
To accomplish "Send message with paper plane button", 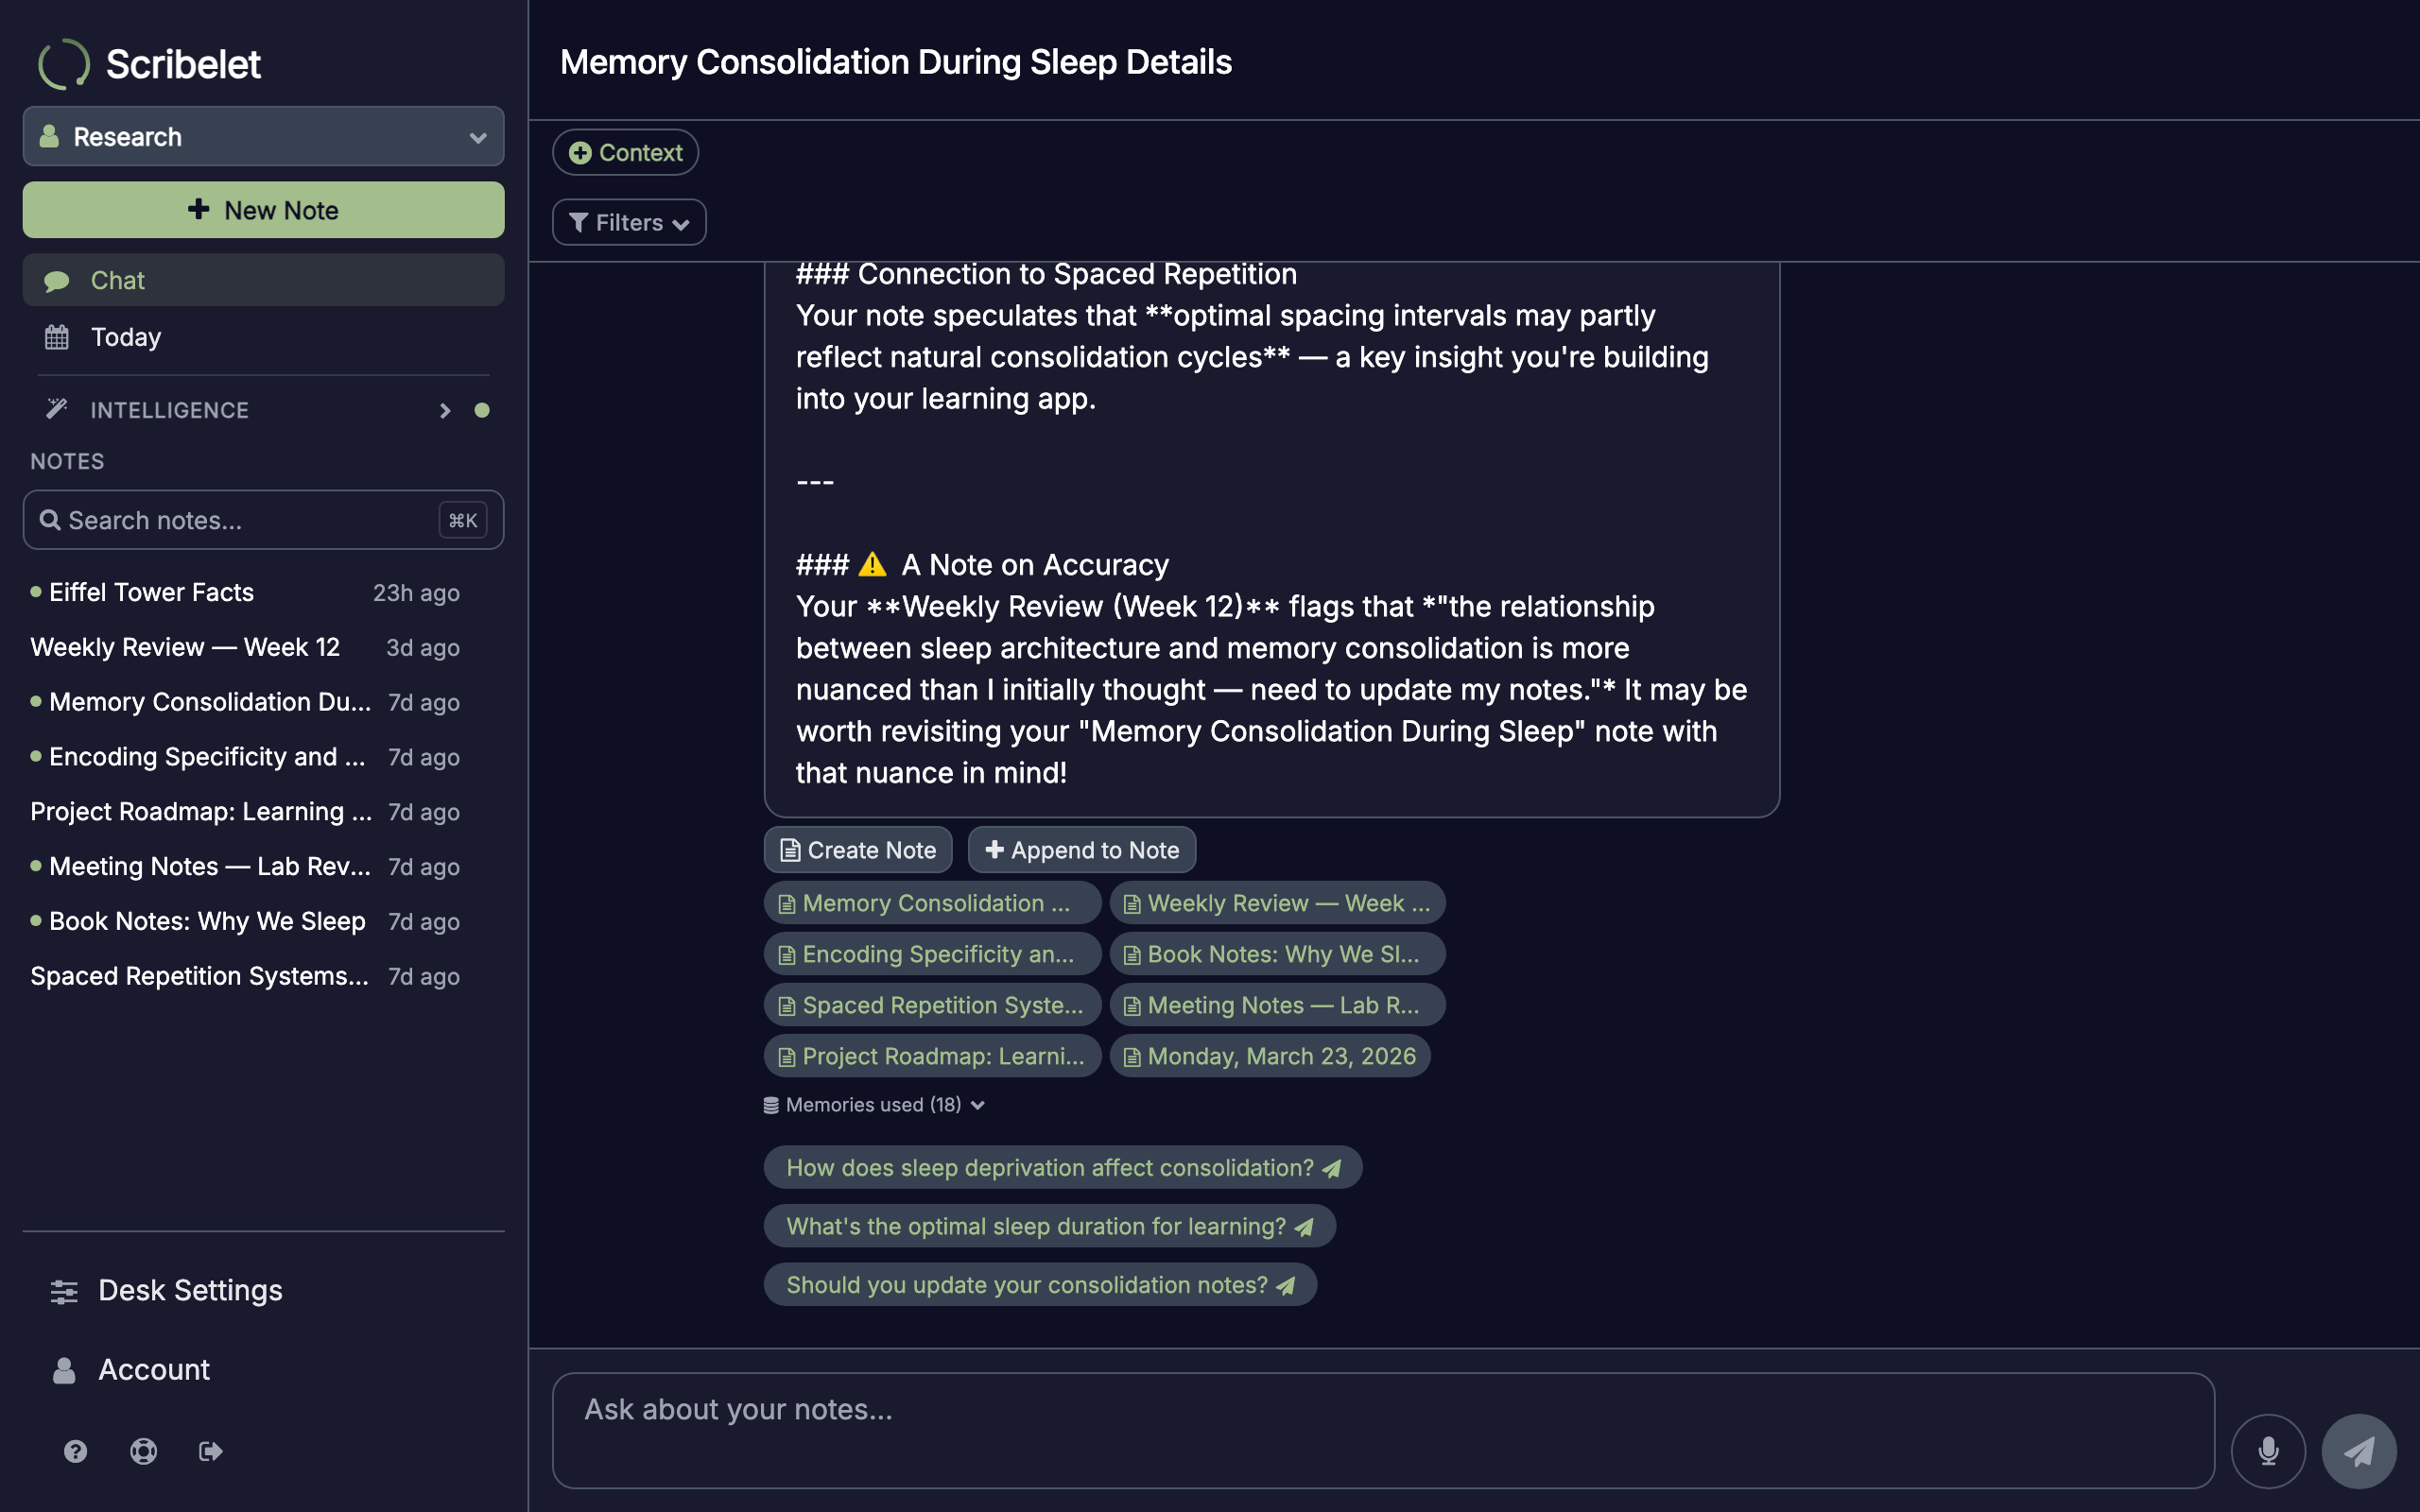I will click(x=2358, y=1450).
